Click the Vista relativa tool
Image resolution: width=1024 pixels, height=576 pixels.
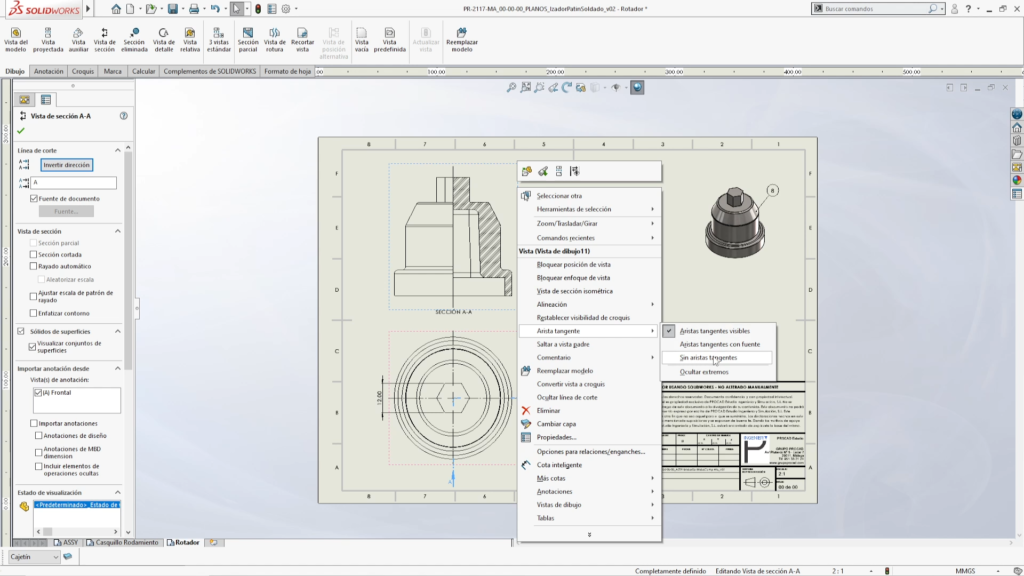pyautogui.click(x=190, y=39)
